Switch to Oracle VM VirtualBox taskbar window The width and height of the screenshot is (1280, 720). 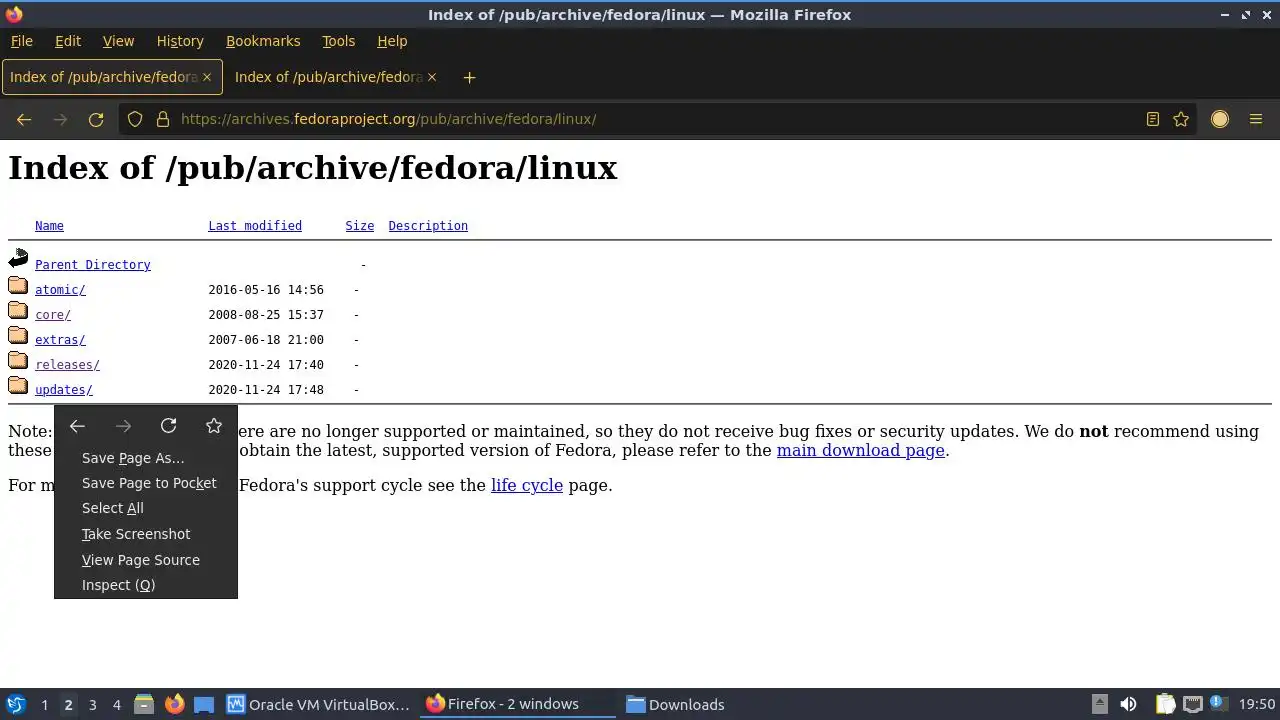[x=318, y=704]
